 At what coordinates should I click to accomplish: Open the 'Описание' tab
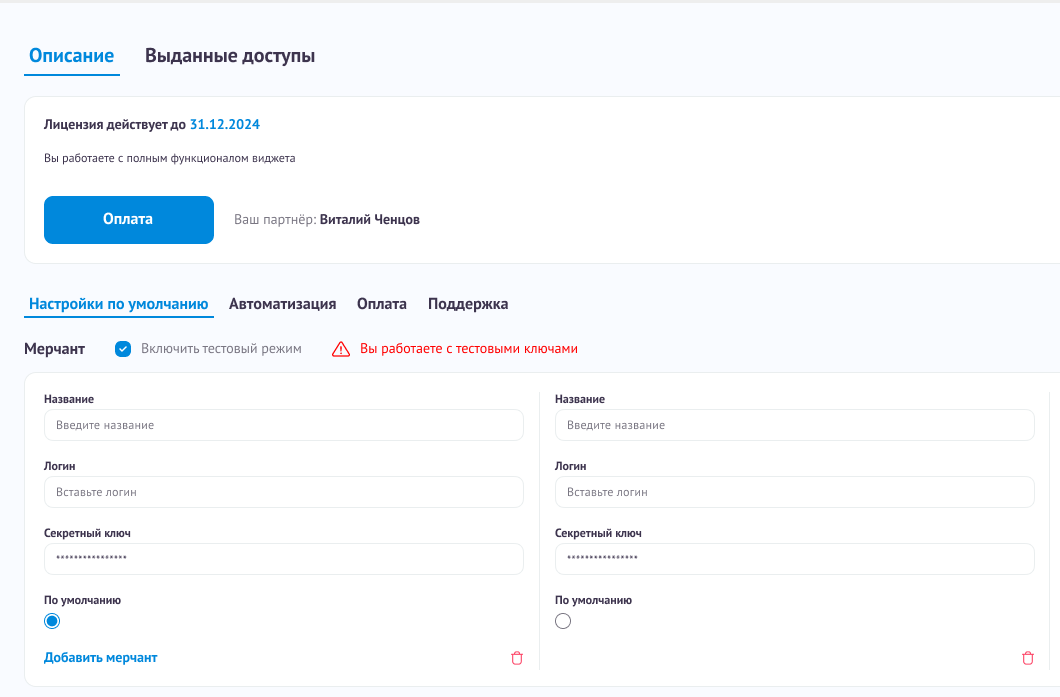pyautogui.click(x=71, y=56)
